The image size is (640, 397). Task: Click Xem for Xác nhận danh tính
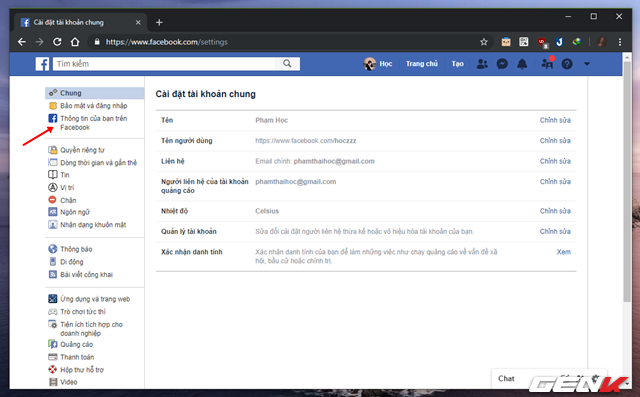pos(564,252)
